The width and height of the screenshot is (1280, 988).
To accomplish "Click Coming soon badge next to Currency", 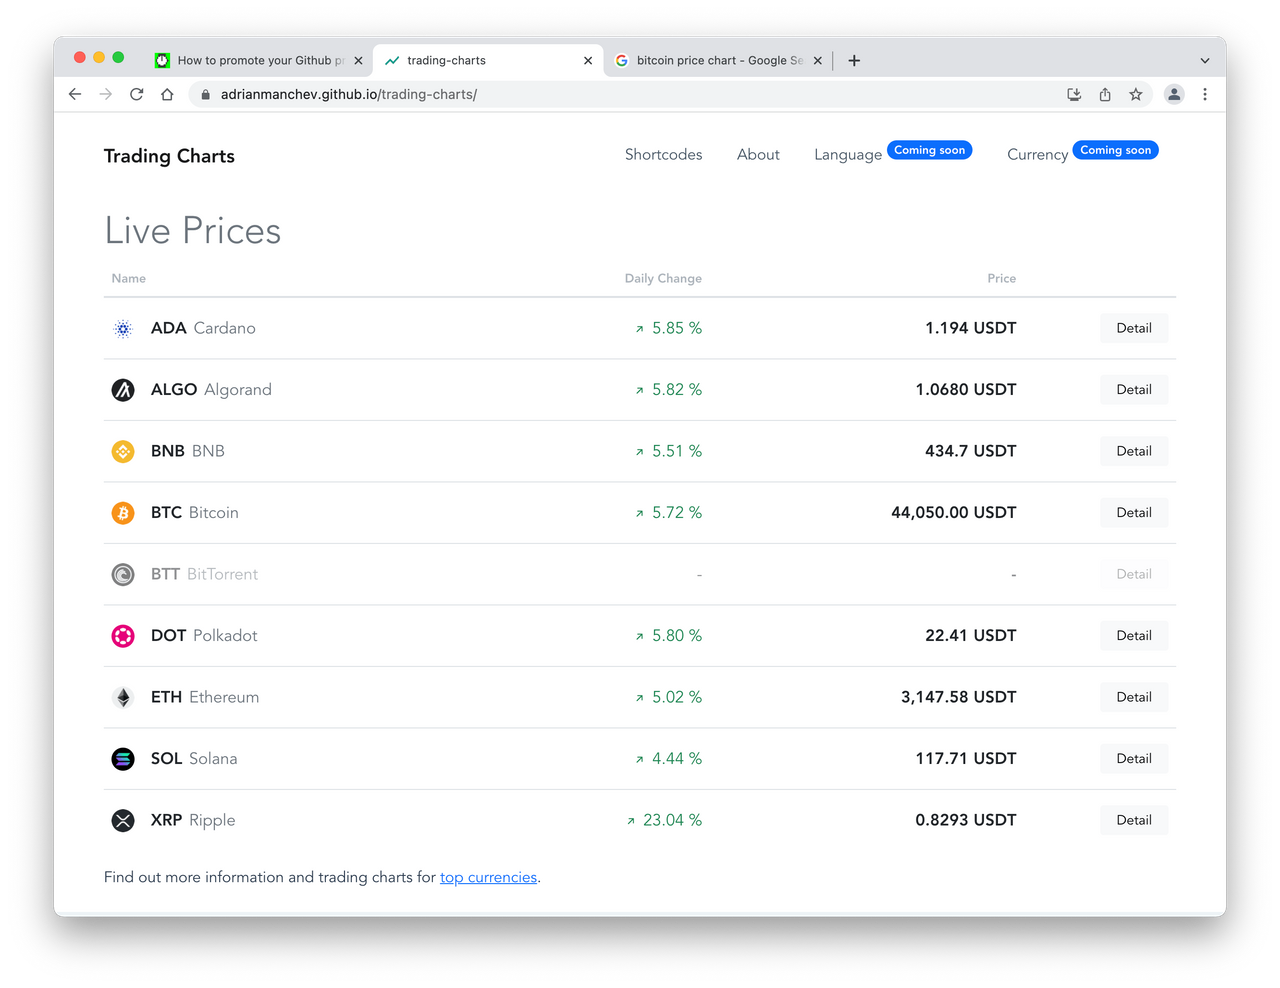I will point(1116,150).
